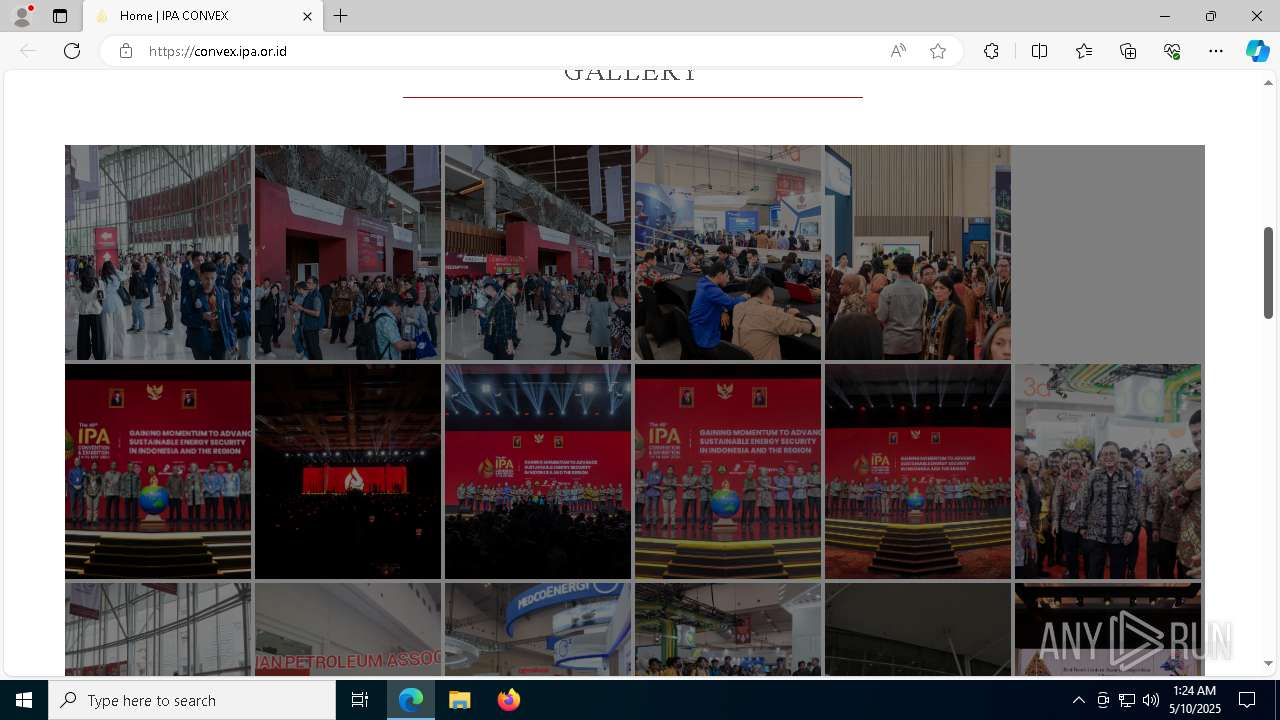Screen dimensions: 1280x720
Task: Toggle split screen icon
Action: 1039,51
